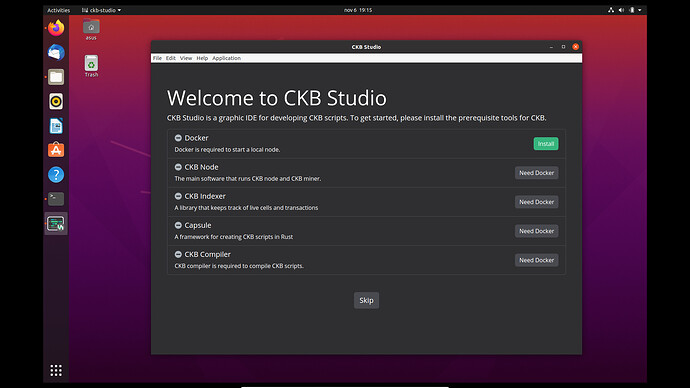The width and height of the screenshot is (690, 388).
Task: Open Rhythmbox music player in dock
Action: pos(56,102)
